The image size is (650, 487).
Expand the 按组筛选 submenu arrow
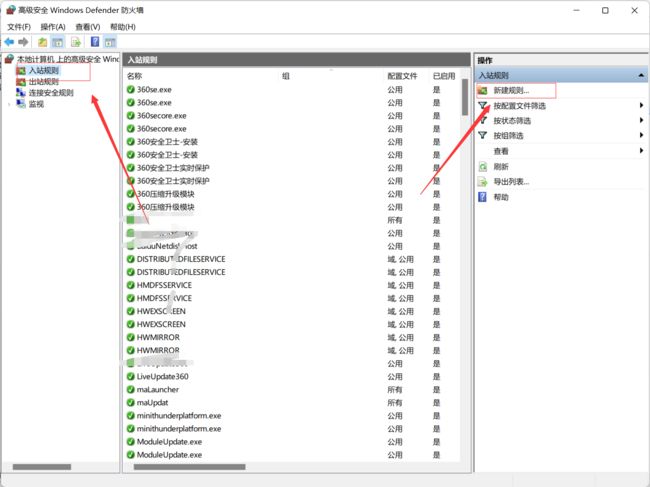pyautogui.click(x=641, y=135)
